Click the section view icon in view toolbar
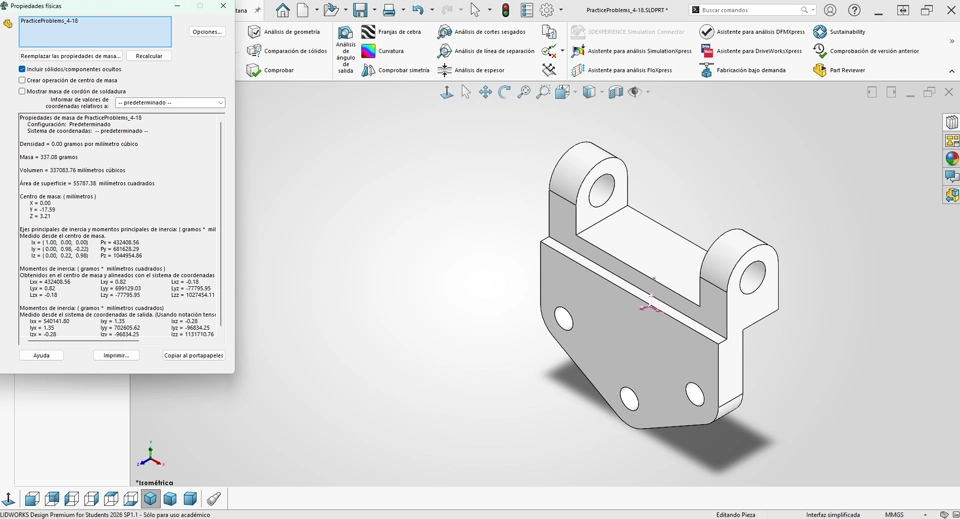Viewport: 960px width, 519px height. [615, 92]
